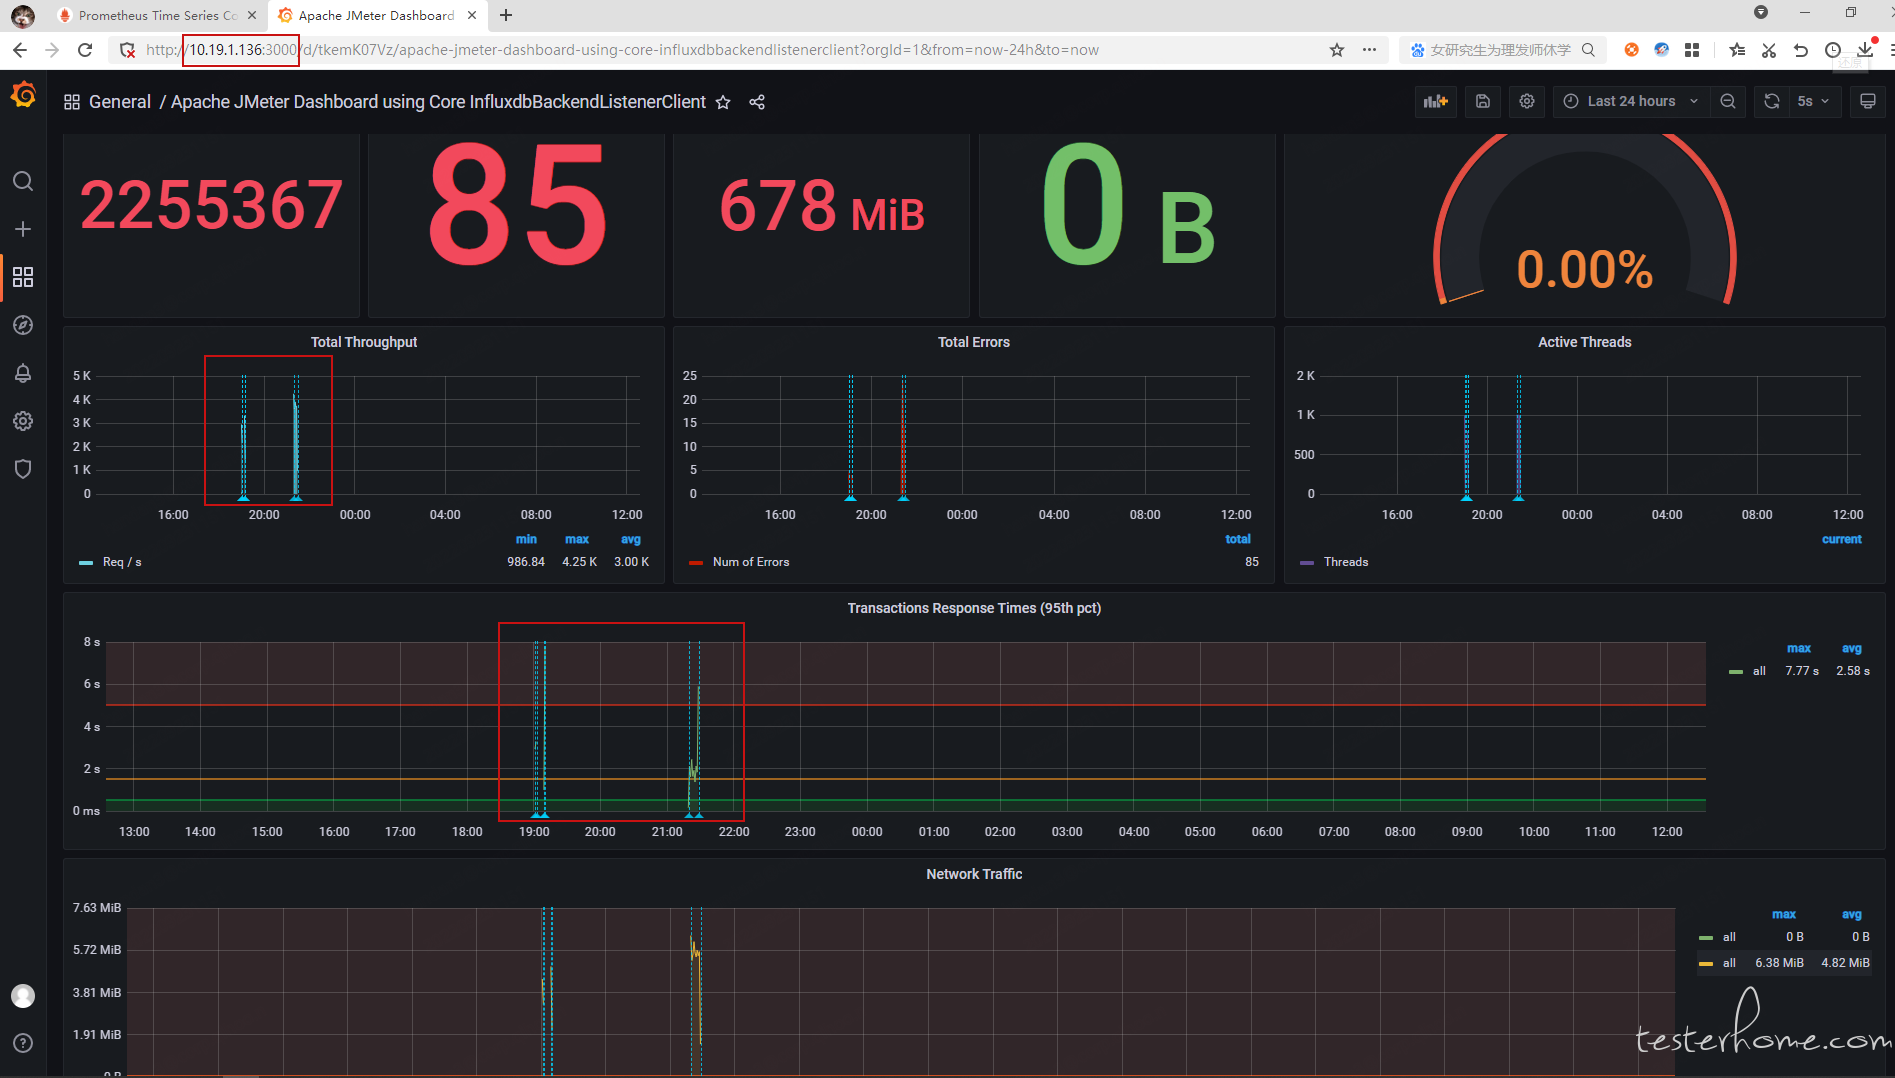Open the Server Admin shield icon
1895x1078 pixels.
point(23,469)
